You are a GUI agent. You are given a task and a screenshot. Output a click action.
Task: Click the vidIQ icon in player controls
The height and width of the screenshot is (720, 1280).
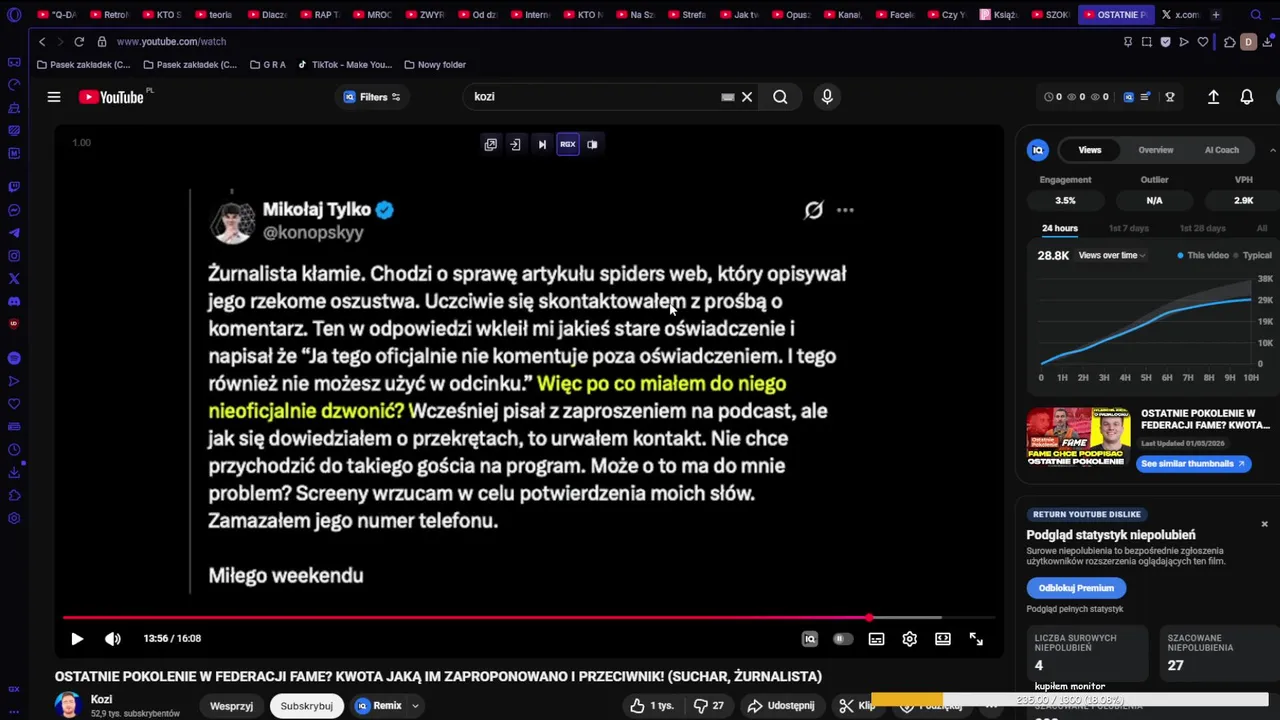pyautogui.click(x=810, y=639)
